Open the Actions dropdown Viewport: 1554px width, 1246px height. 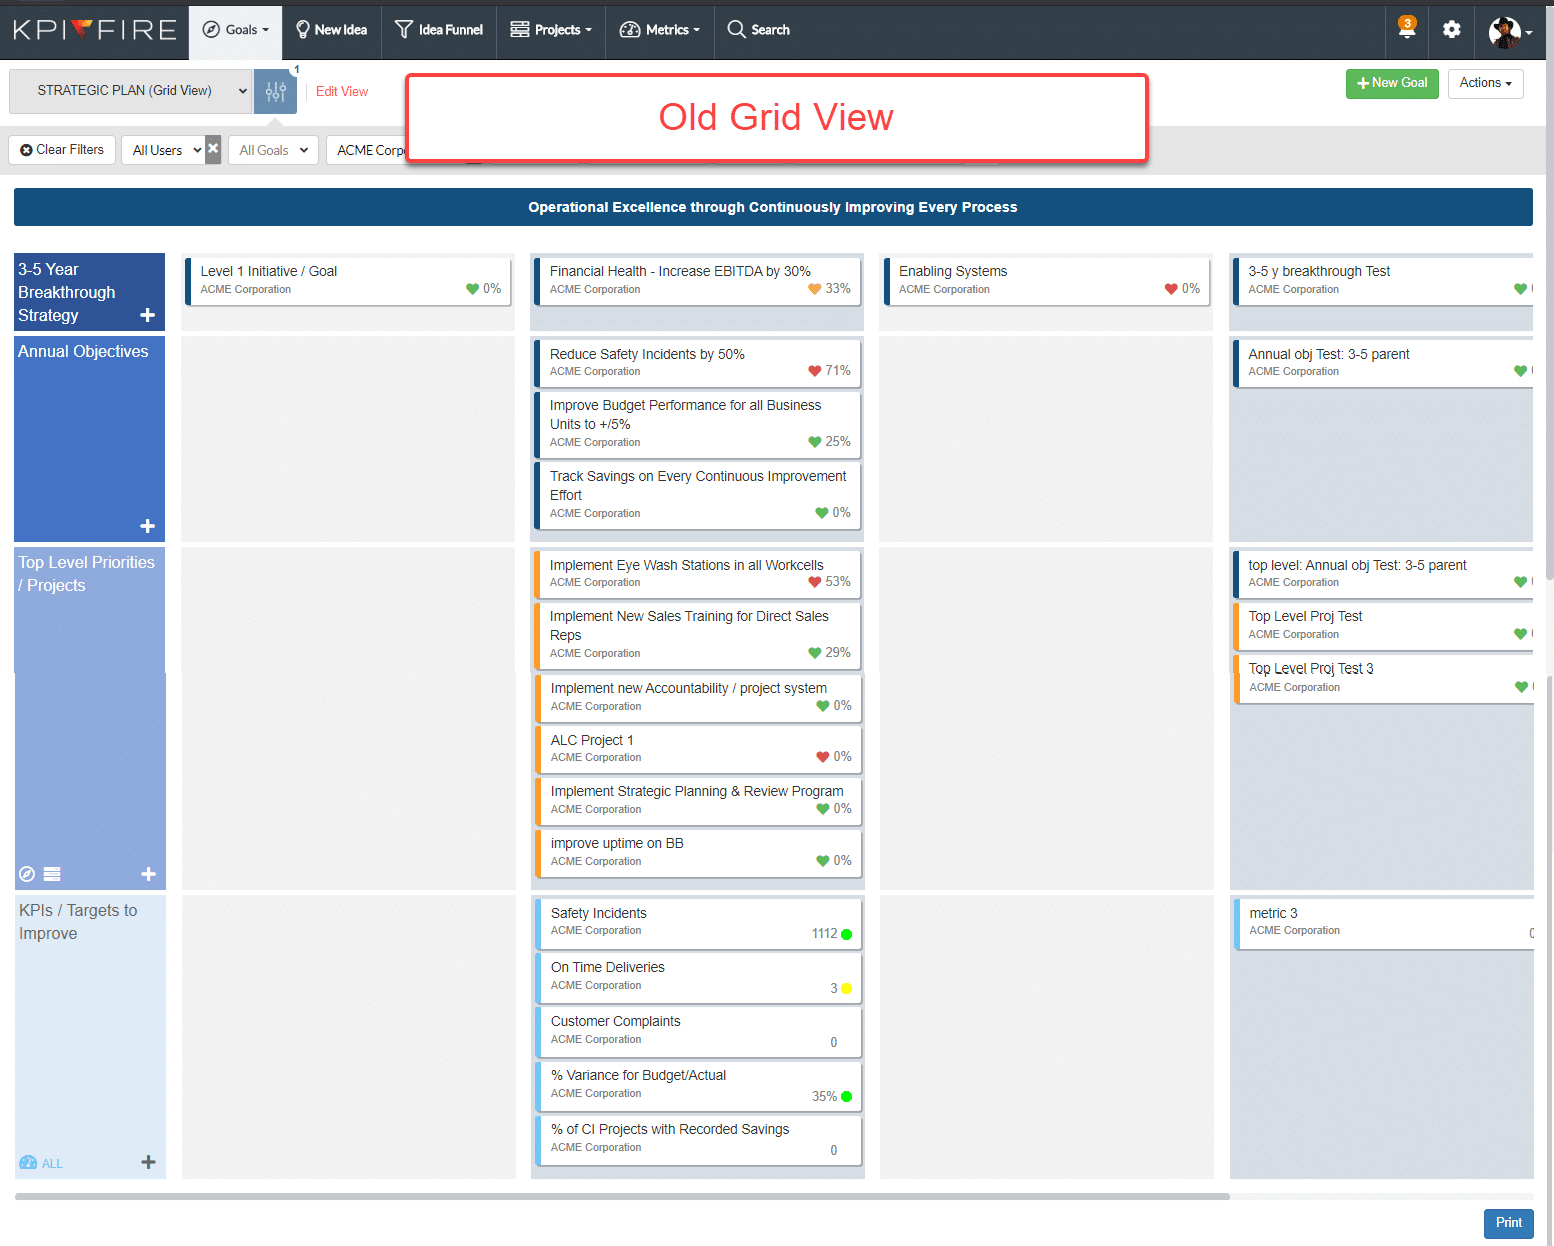pyautogui.click(x=1485, y=83)
